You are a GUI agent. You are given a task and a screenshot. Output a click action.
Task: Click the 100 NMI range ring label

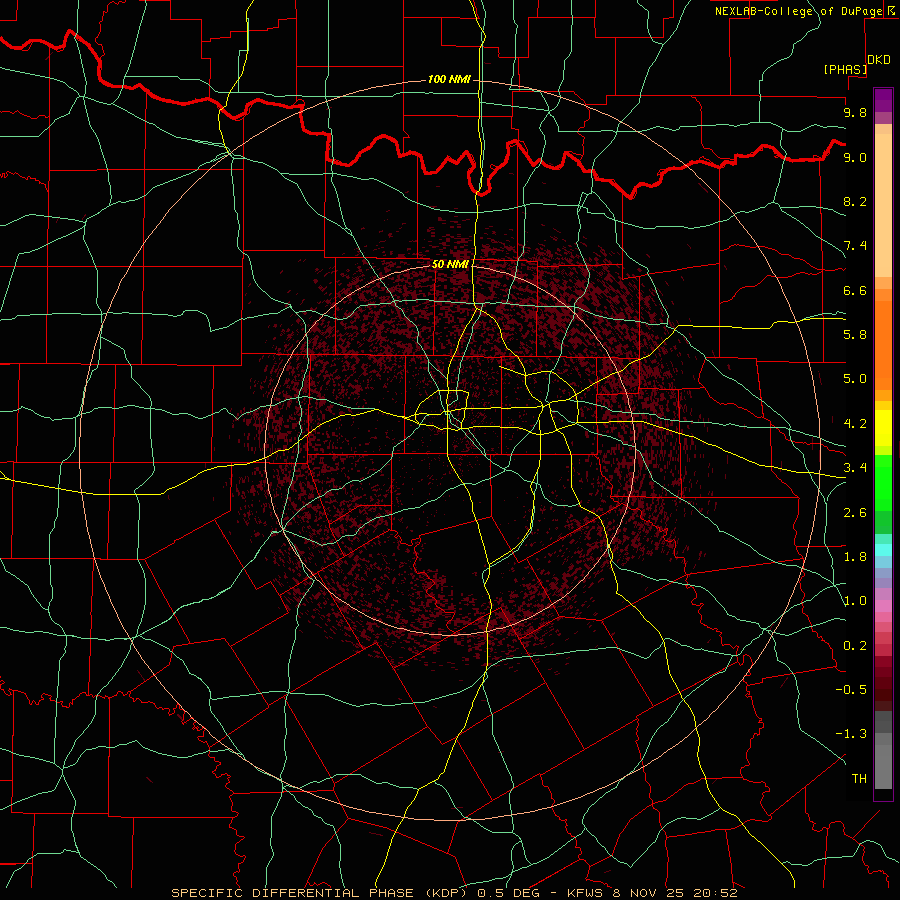coord(449,79)
